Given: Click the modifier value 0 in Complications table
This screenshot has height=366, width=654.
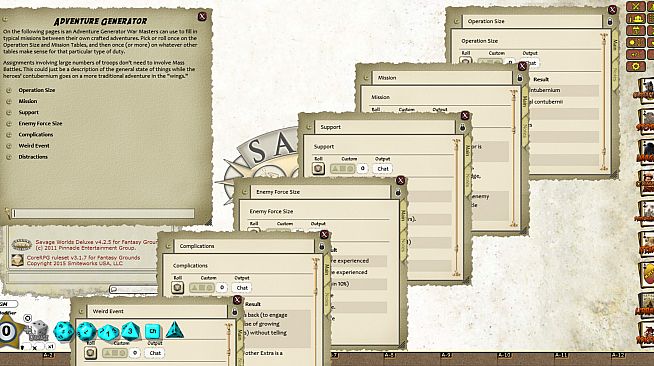Looking at the screenshot, I should (222, 287).
